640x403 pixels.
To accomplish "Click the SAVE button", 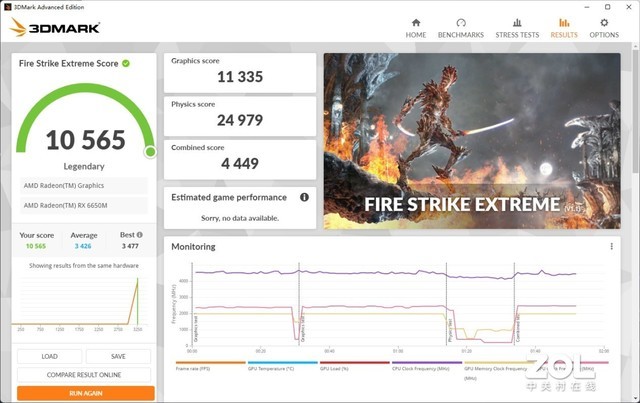I will [118, 356].
